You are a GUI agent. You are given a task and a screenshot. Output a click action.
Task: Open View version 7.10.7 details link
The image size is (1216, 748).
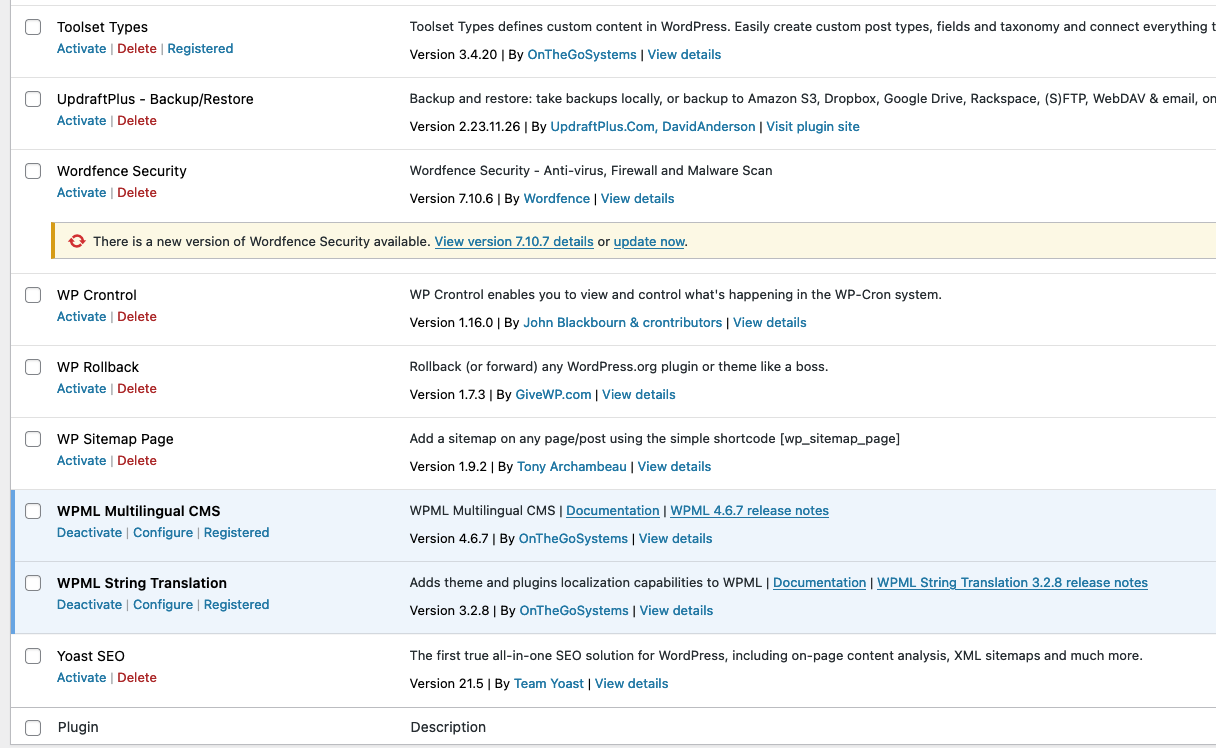(x=514, y=241)
